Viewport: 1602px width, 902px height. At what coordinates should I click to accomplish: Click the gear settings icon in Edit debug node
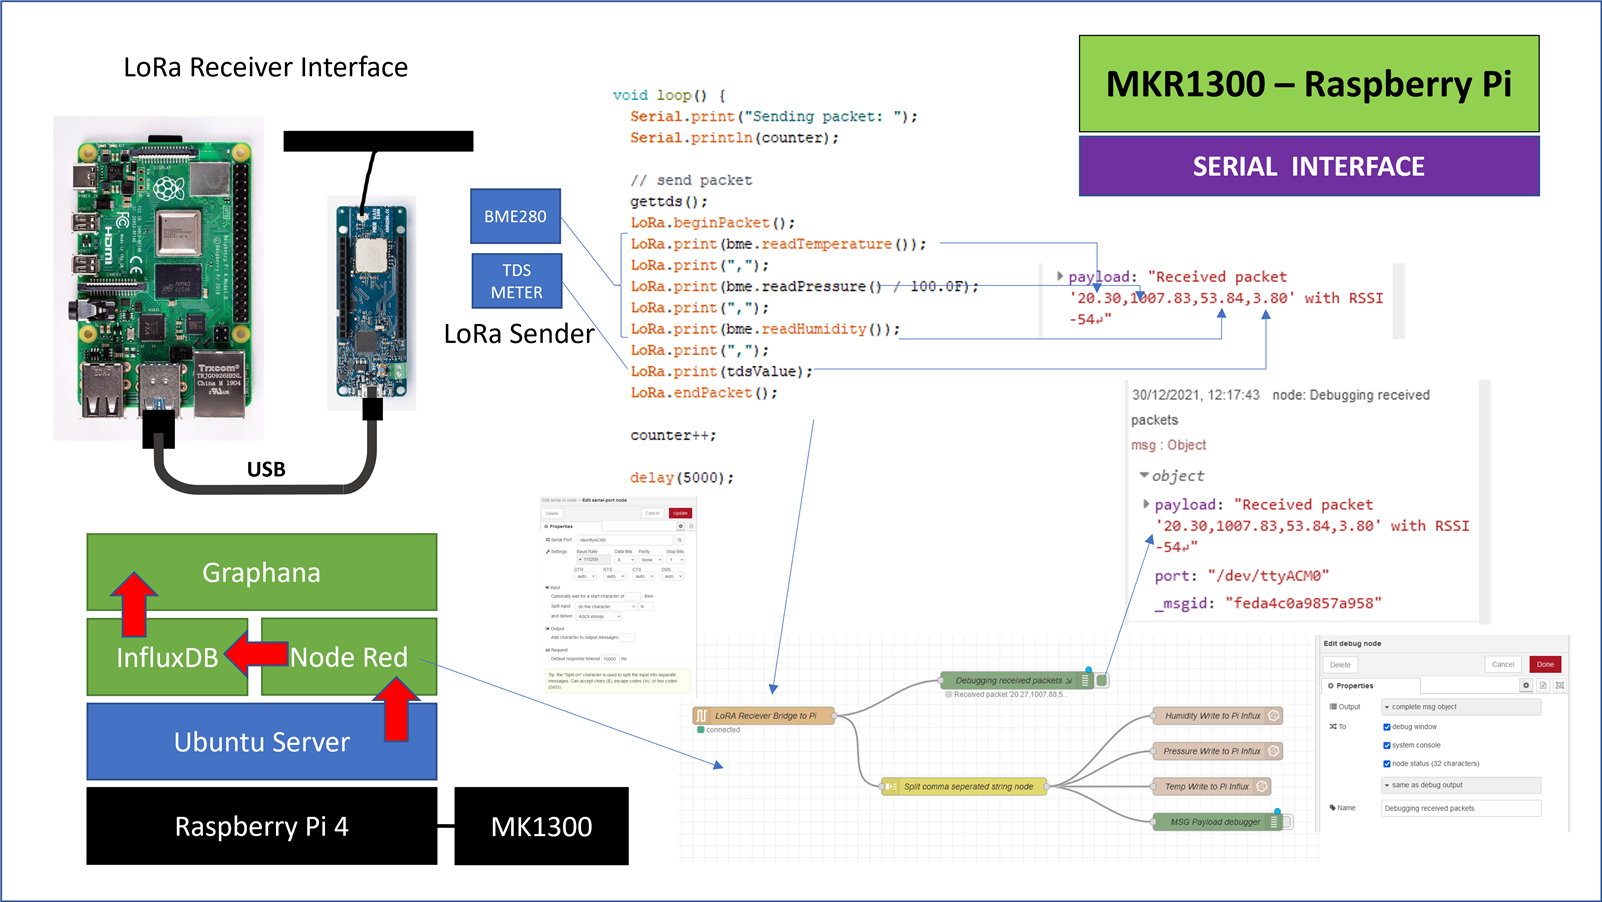tap(1526, 685)
